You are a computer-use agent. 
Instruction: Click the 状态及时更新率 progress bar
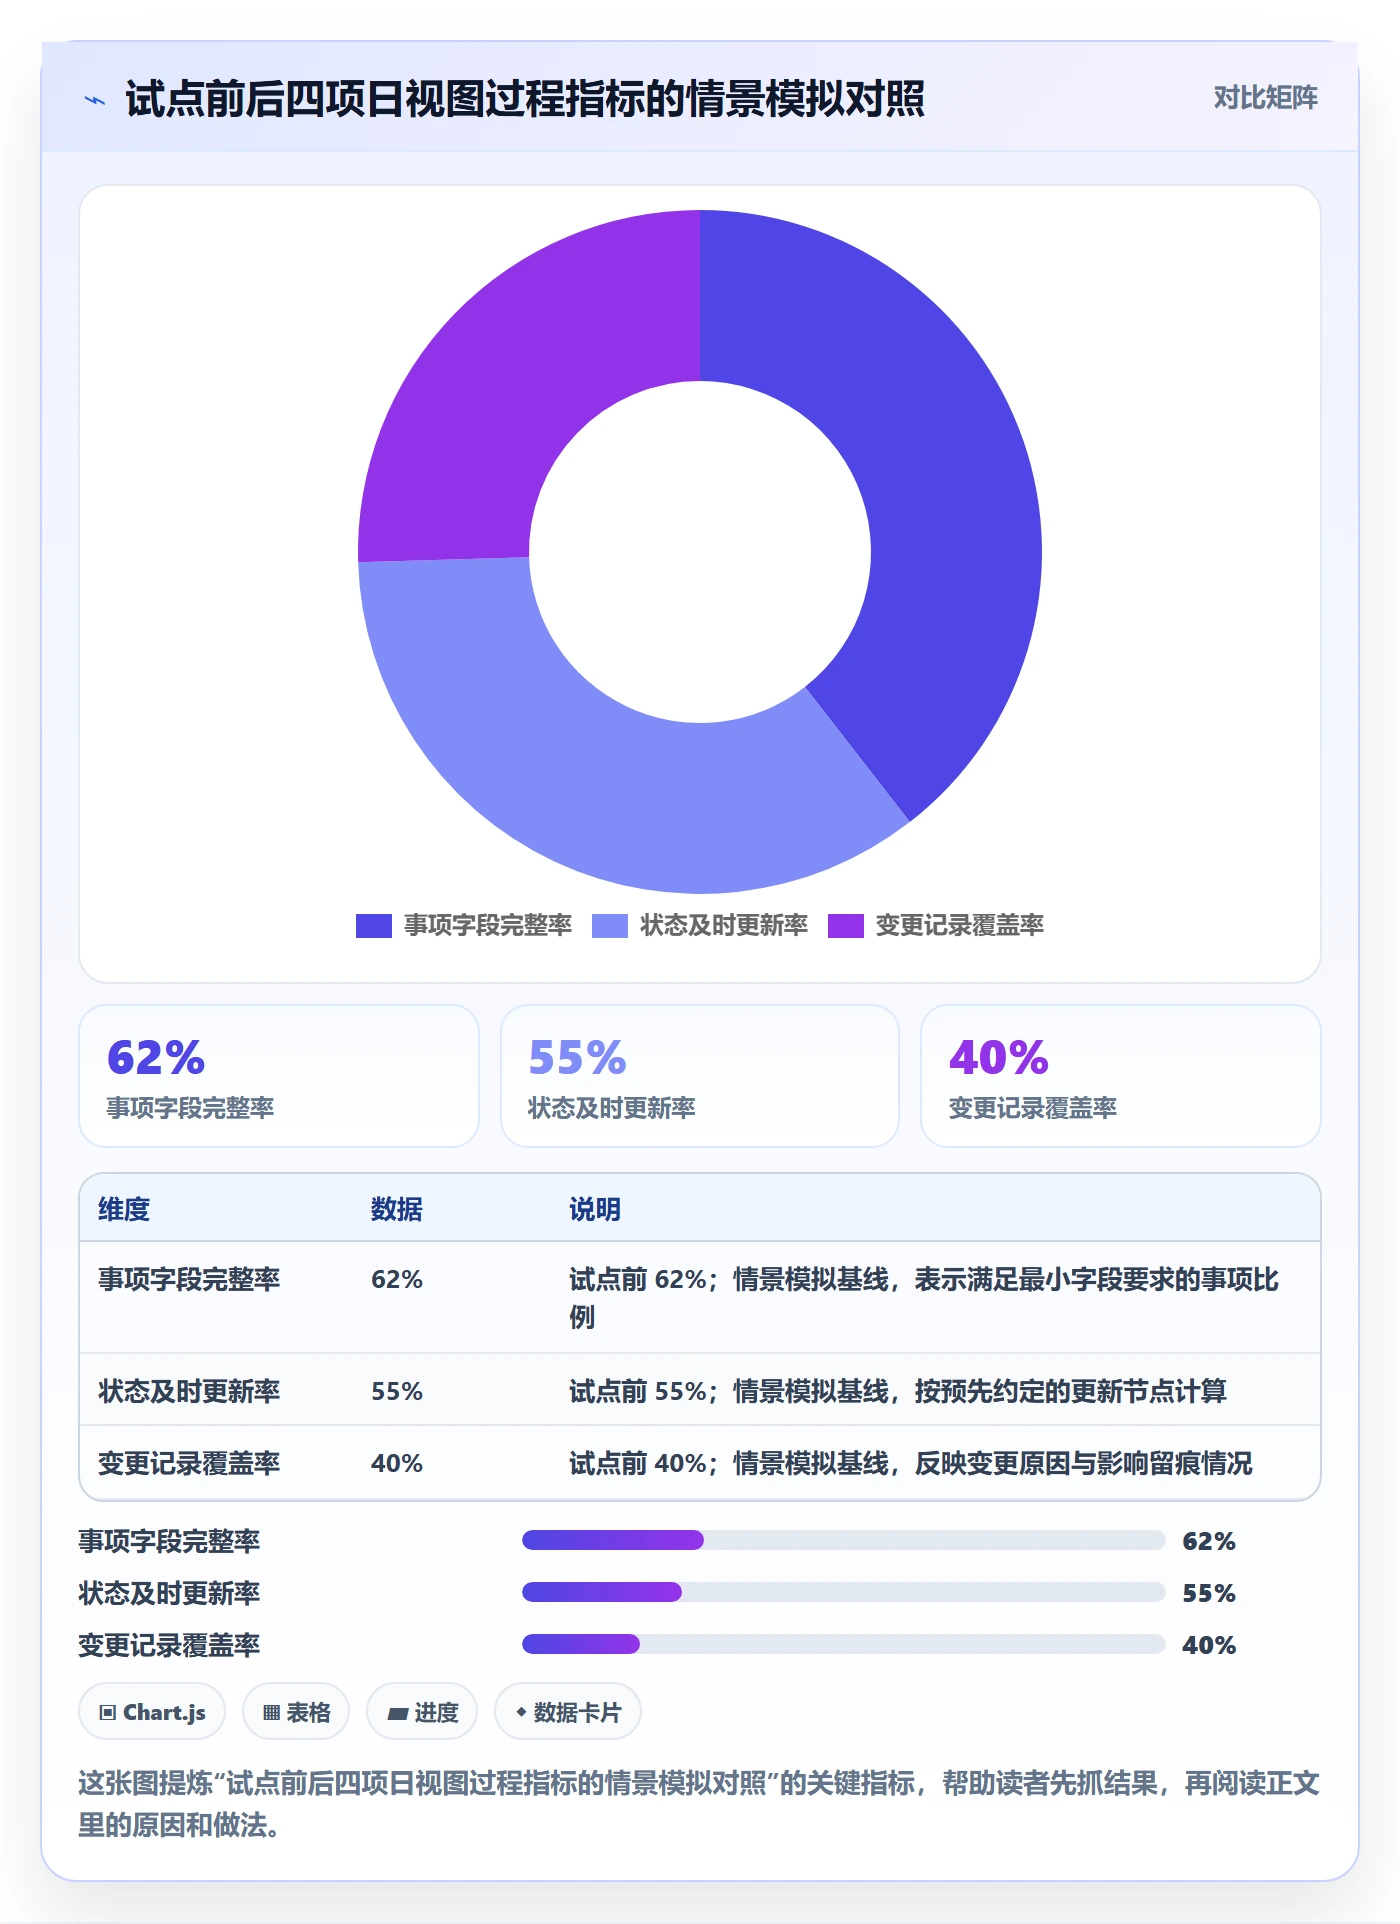coord(843,1592)
